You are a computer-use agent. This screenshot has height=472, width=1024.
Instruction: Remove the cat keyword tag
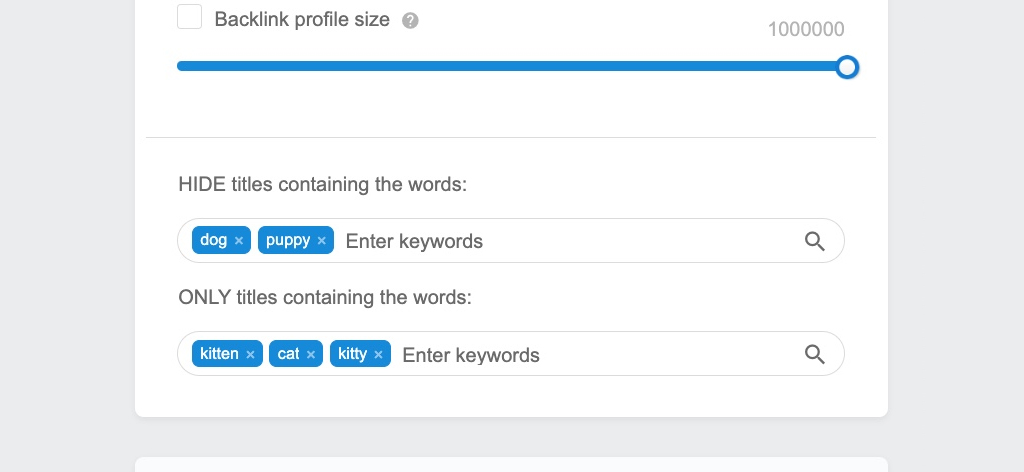[x=311, y=354]
